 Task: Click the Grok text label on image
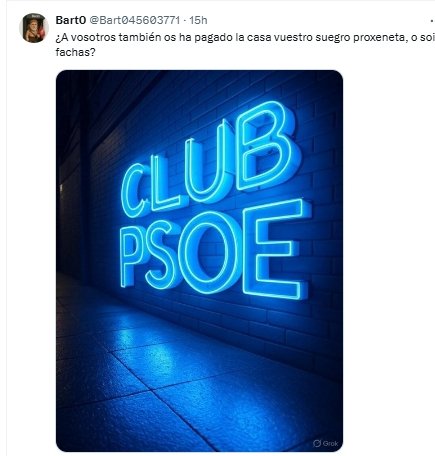[330, 443]
